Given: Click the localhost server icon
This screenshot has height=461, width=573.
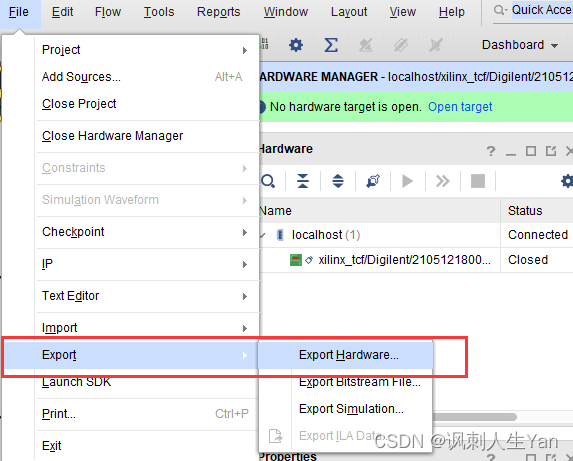Looking at the screenshot, I should point(280,235).
